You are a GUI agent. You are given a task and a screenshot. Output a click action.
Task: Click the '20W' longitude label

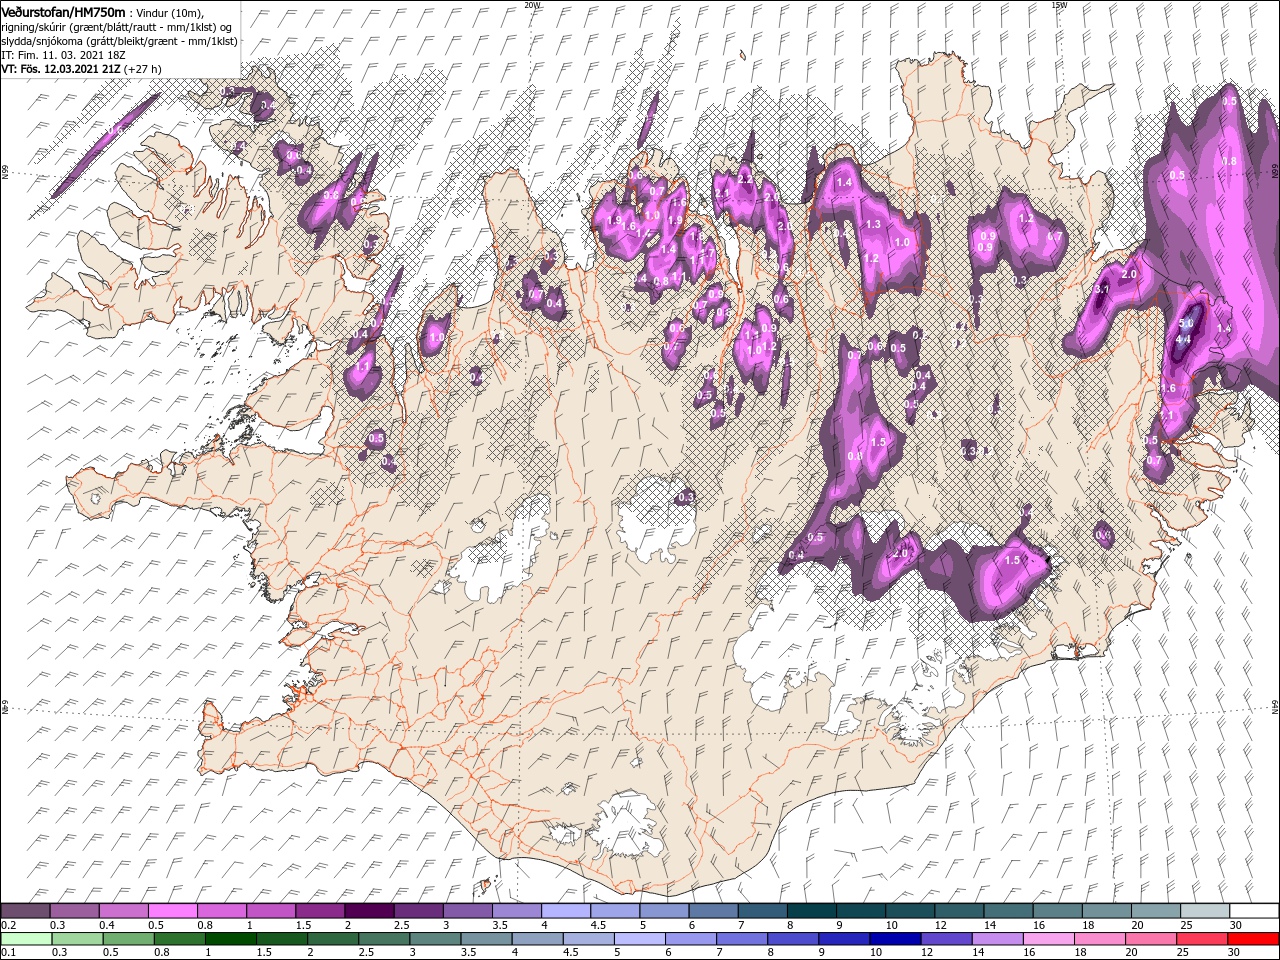tap(532, 4)
